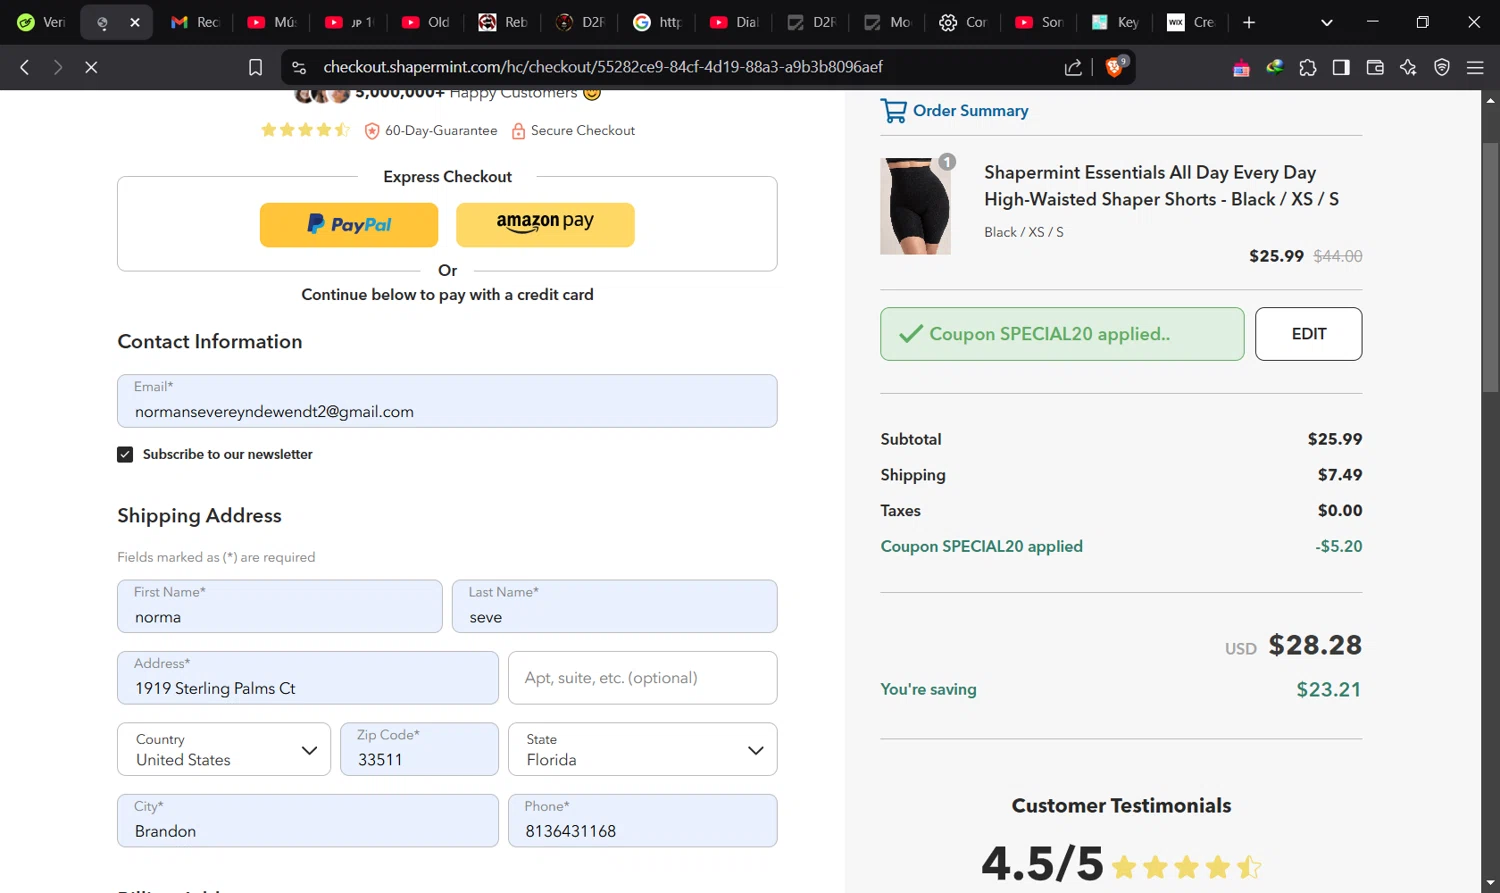
Task: Click the Apt, suite, etc. field
Action: pos(643,678)
